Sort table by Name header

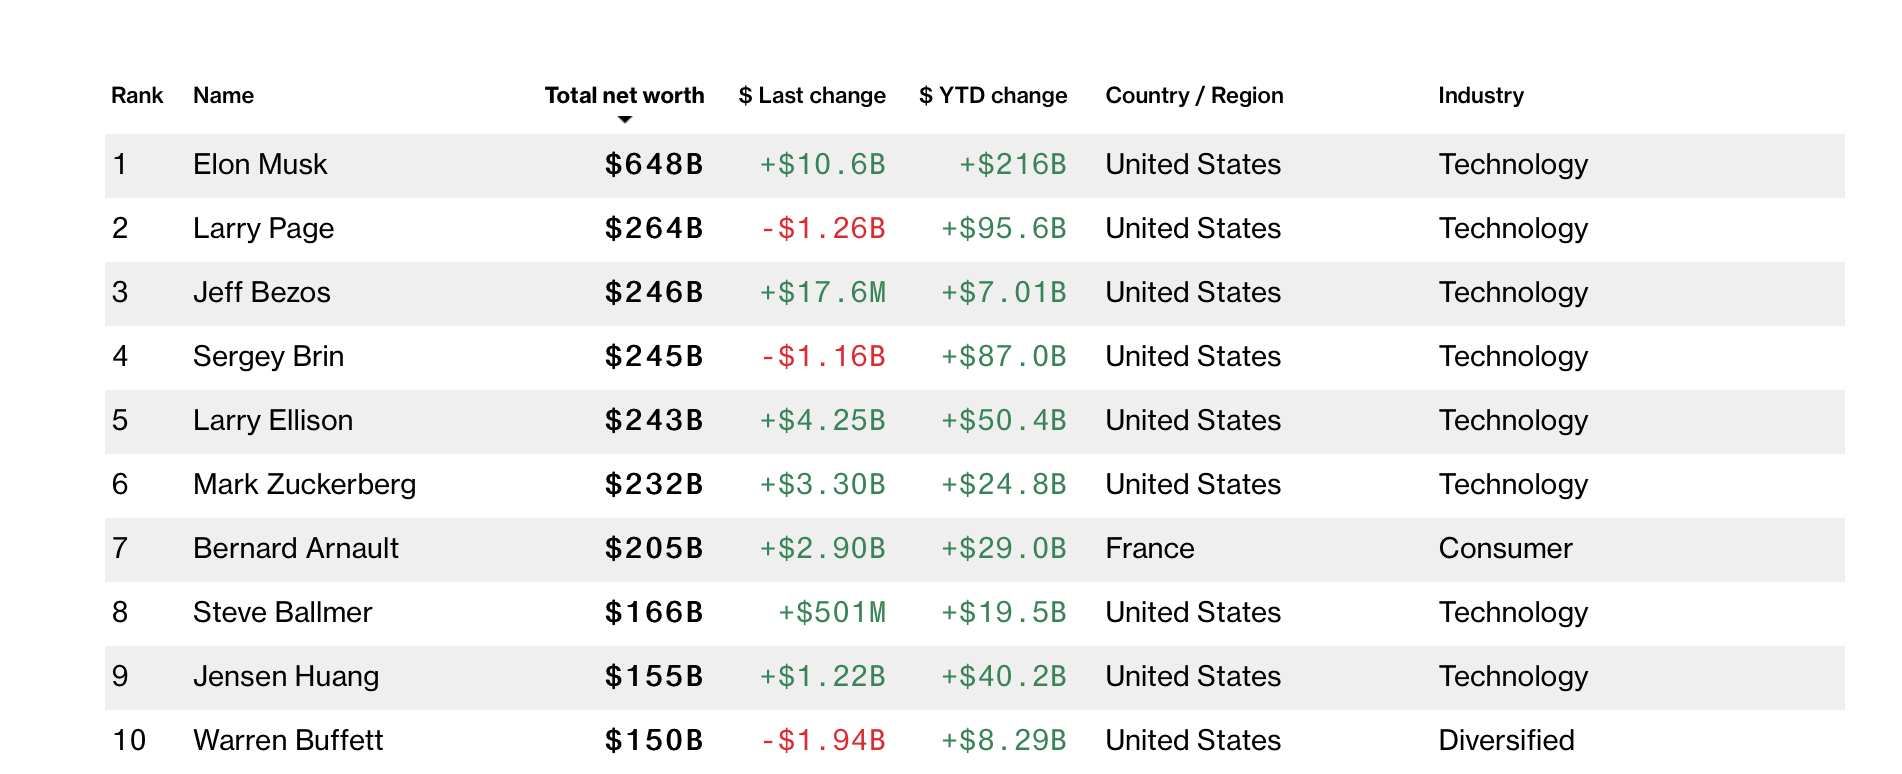pos(223,96)
